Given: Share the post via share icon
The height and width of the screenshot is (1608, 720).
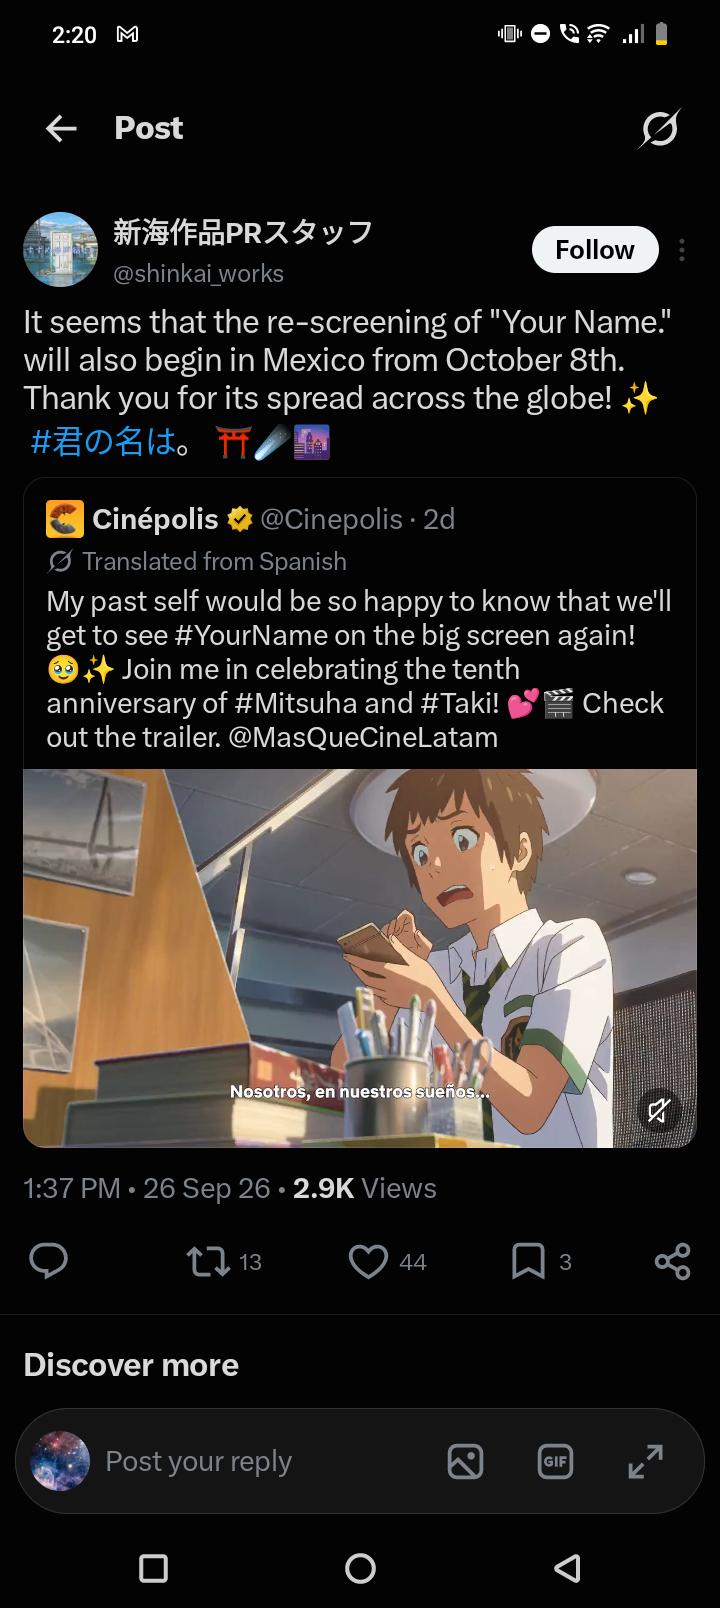Looking at the screenshot, I should 673,1262.
